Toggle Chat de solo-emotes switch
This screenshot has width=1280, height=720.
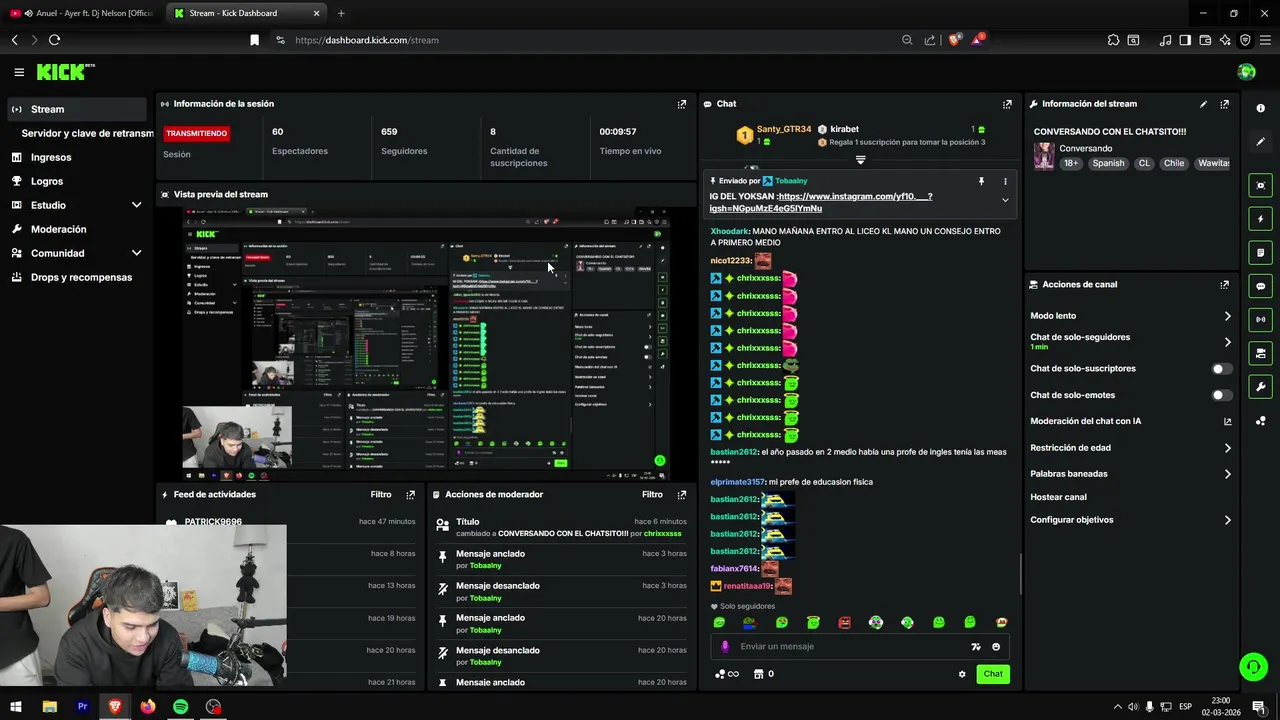coord(1221,395)
